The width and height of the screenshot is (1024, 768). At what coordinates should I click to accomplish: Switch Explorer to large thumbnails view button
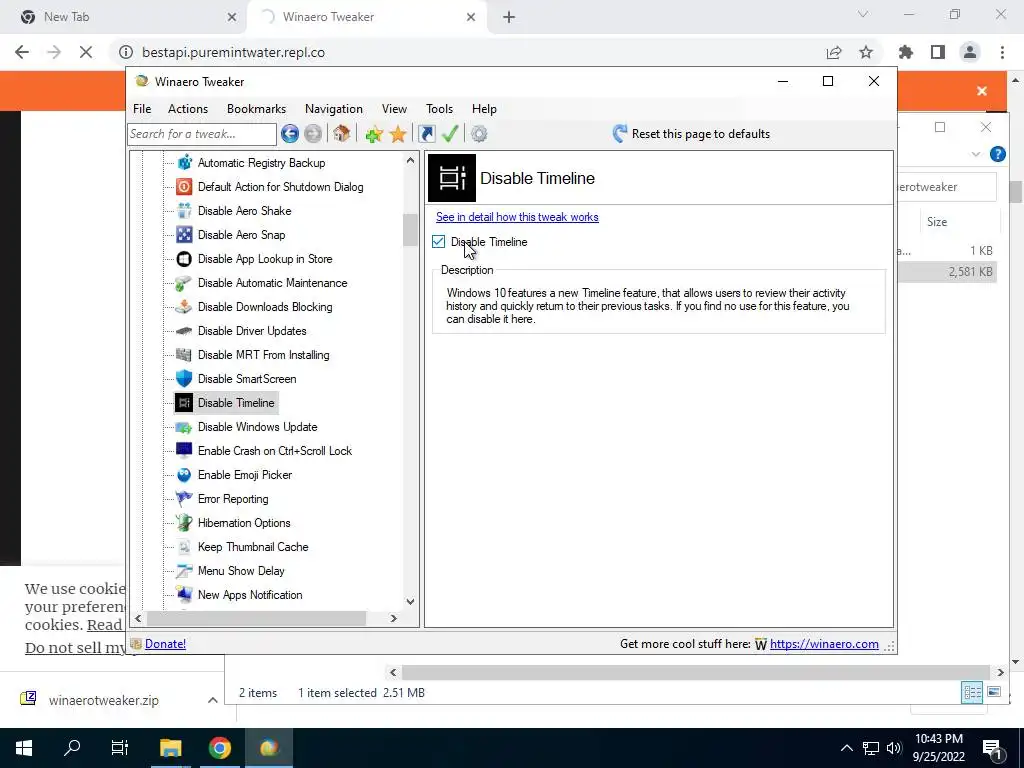[993, 692]
